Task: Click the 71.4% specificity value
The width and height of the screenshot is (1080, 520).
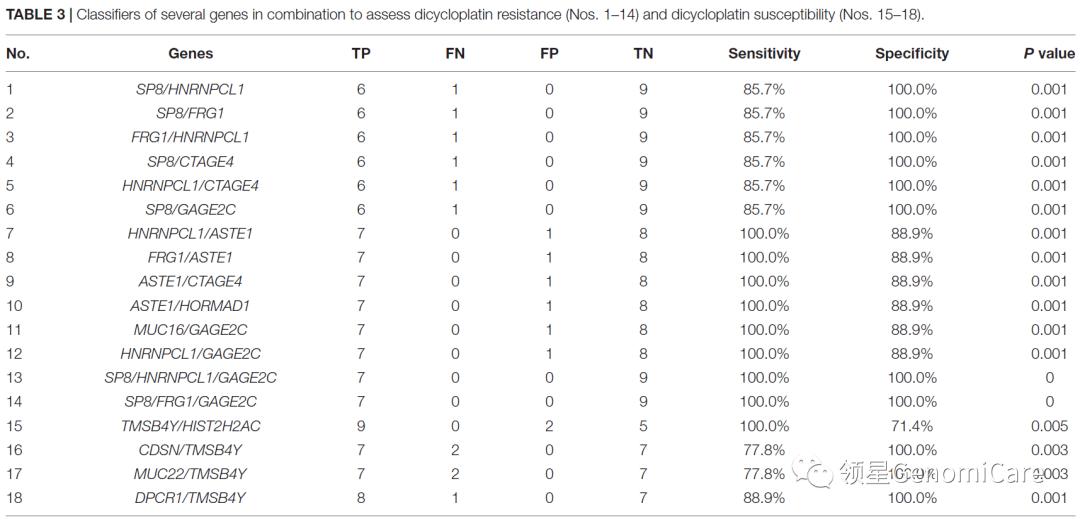Action: click(911, 425)
